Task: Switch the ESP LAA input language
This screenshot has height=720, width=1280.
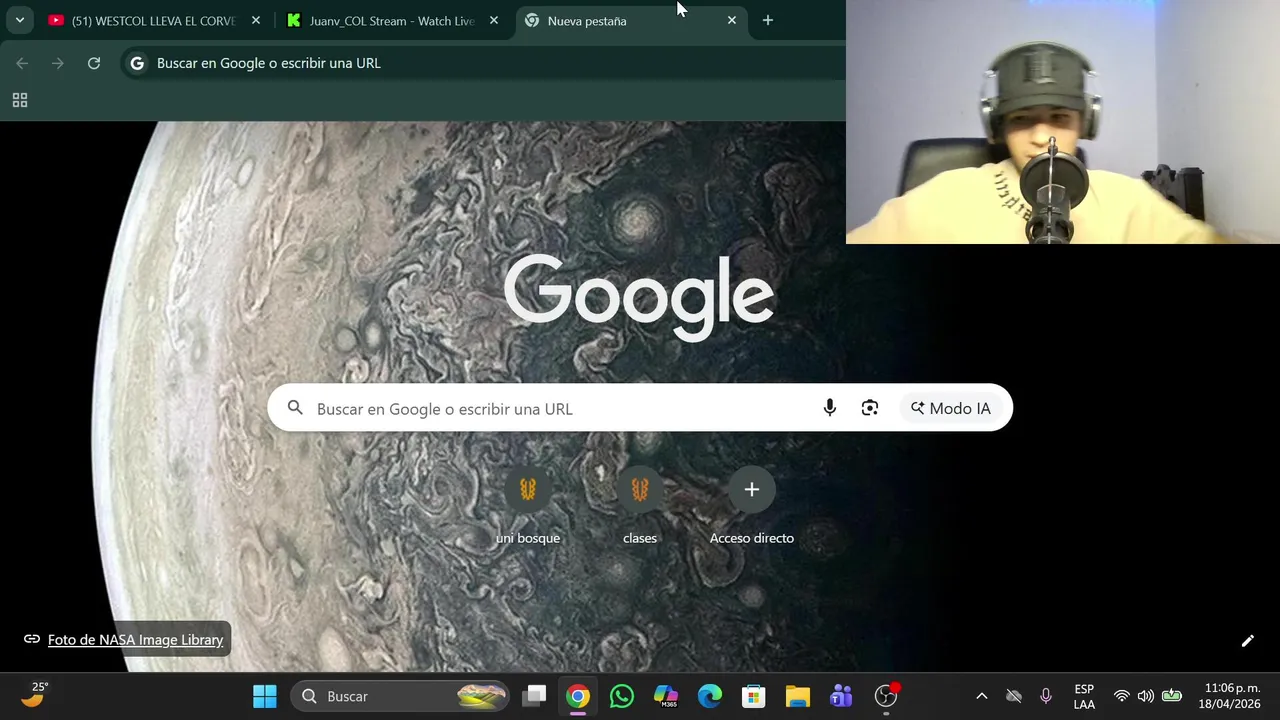Action: pos(1084,696)
